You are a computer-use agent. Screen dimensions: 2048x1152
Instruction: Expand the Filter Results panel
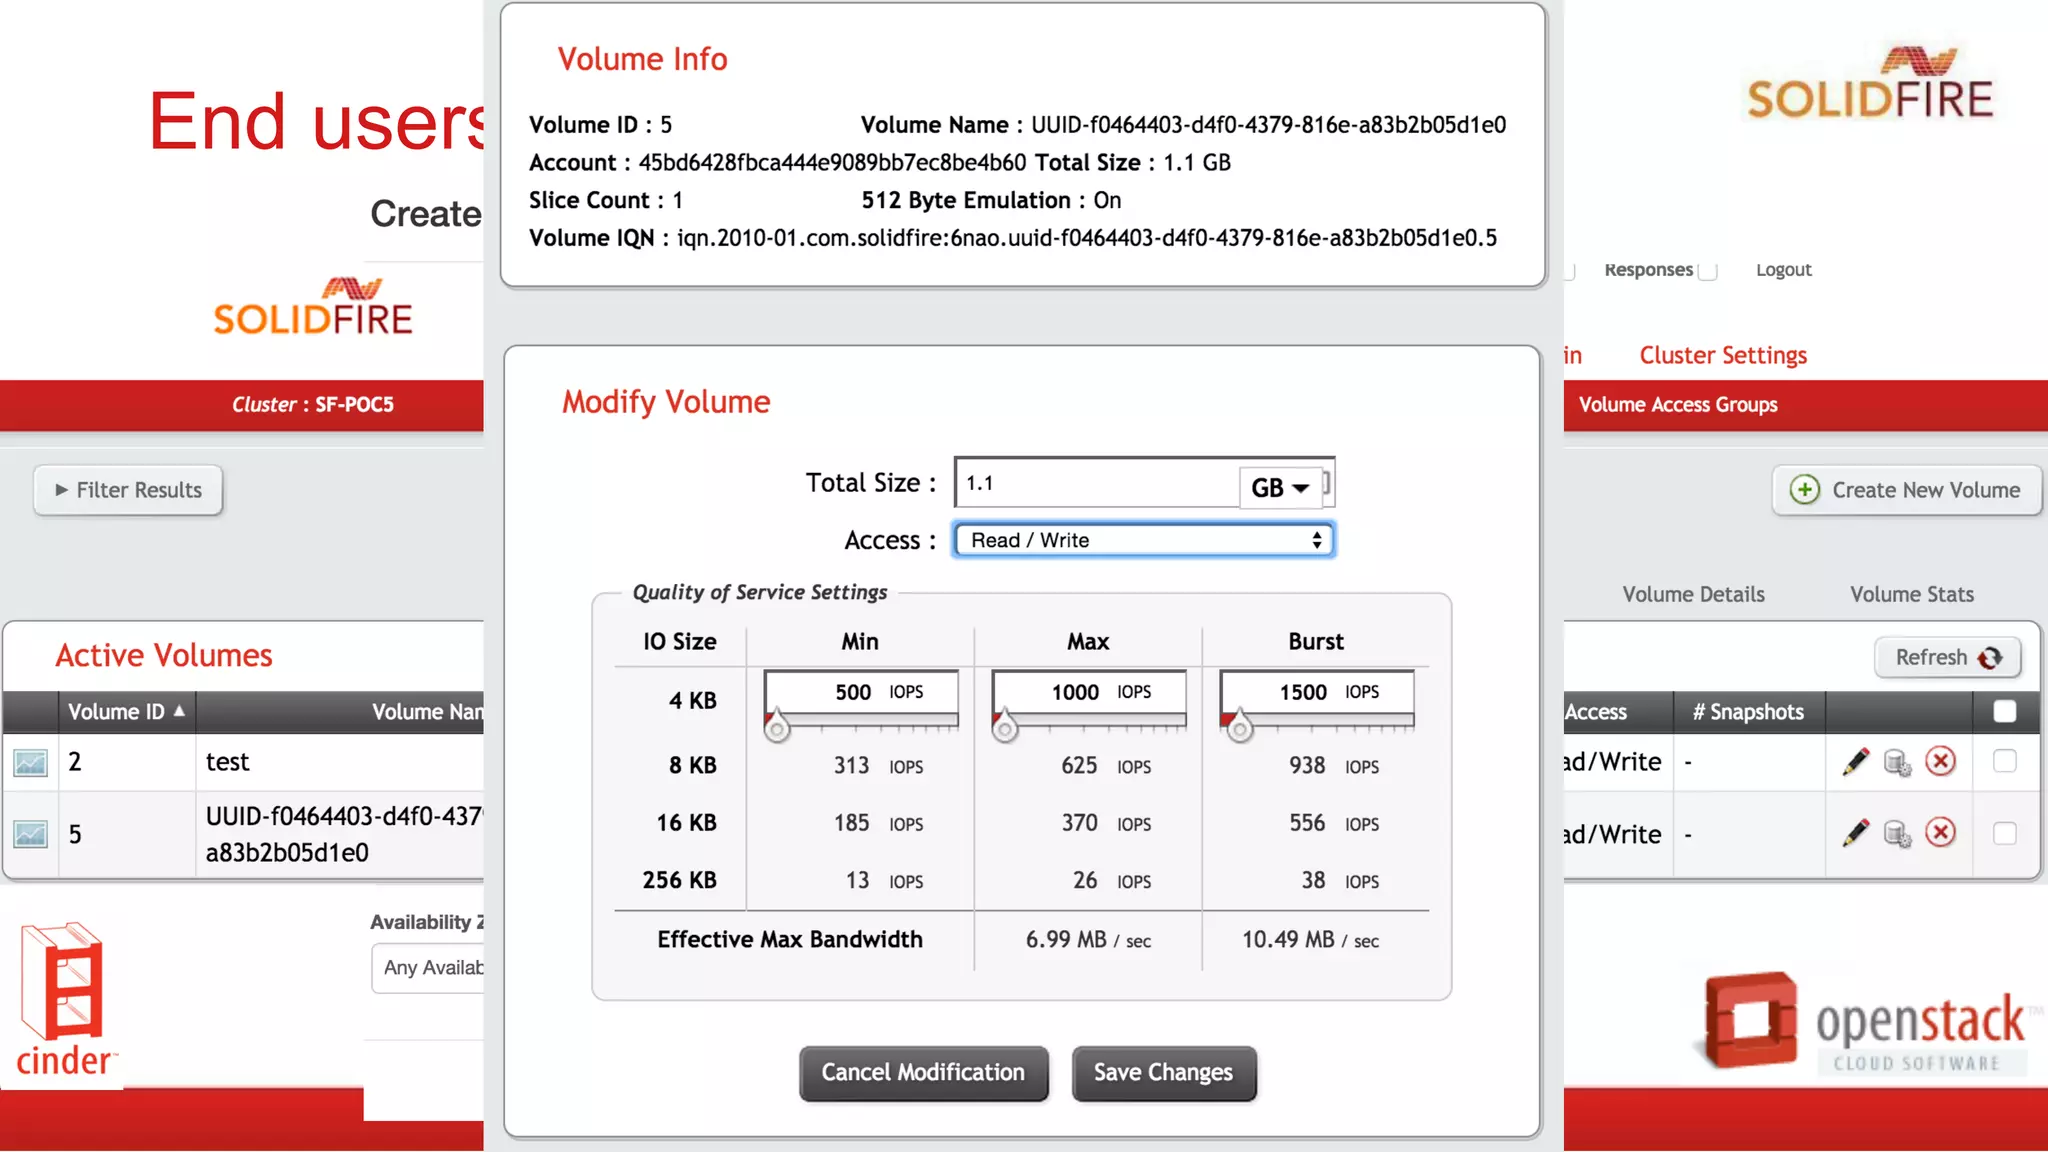[128, 490]
